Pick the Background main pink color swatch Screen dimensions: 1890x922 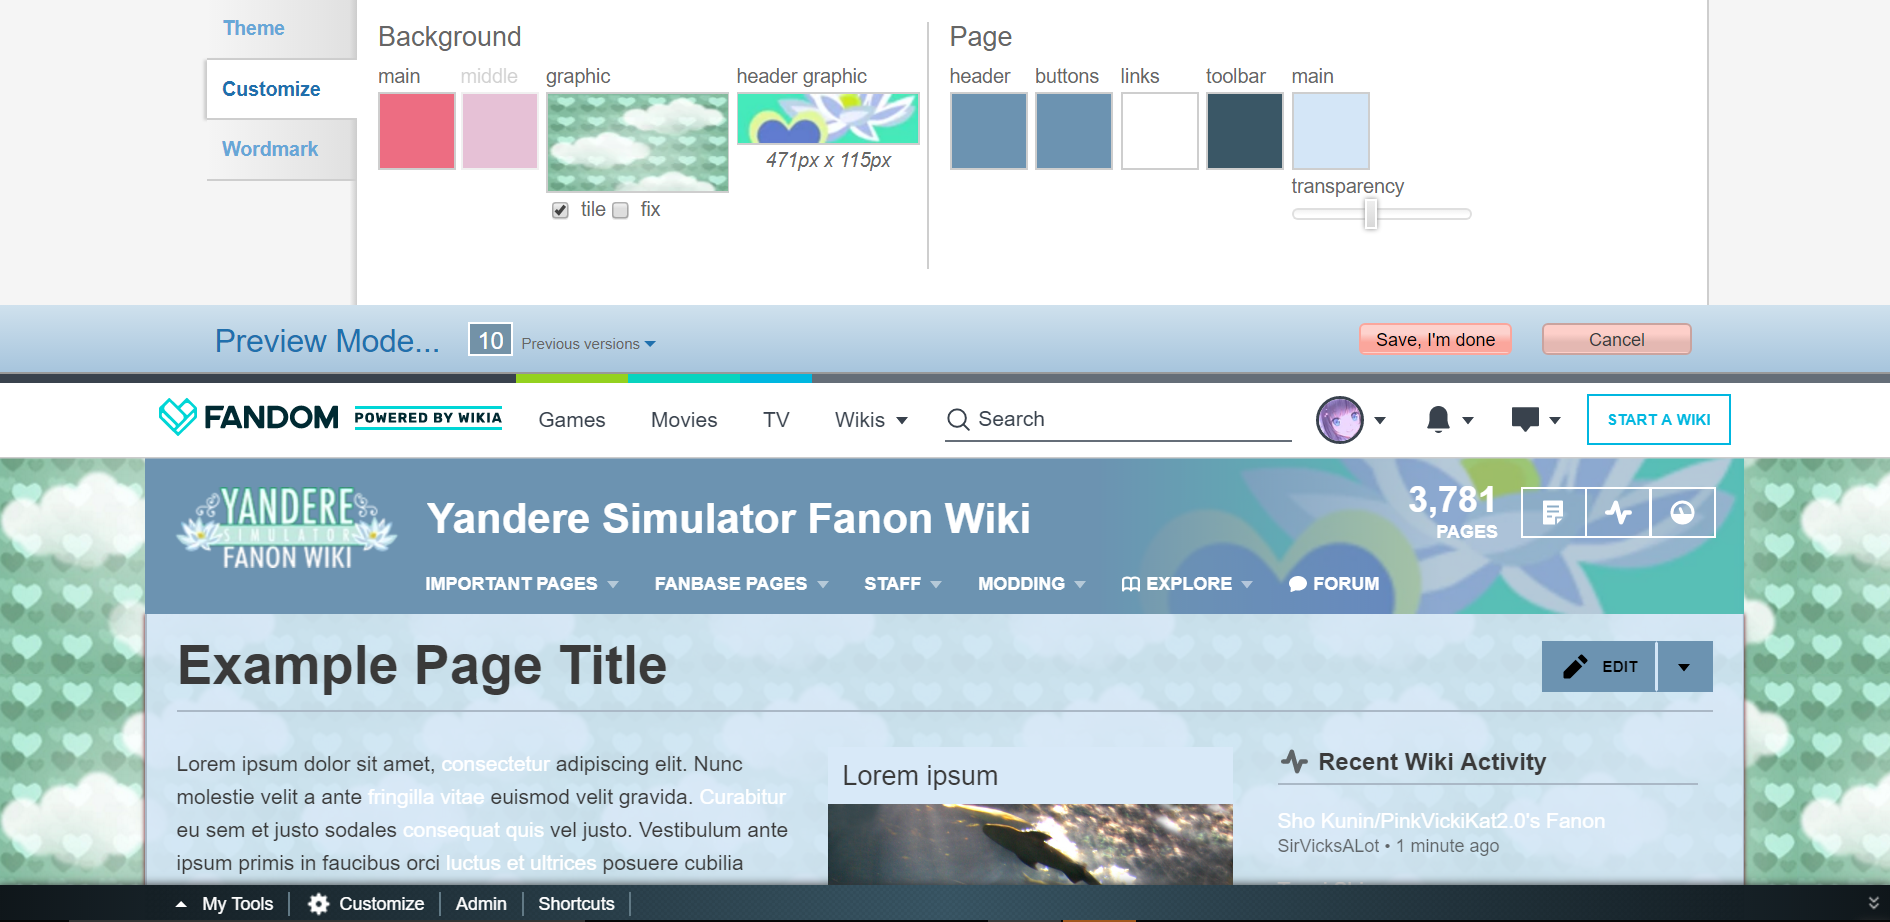click(x=417, y=131)
